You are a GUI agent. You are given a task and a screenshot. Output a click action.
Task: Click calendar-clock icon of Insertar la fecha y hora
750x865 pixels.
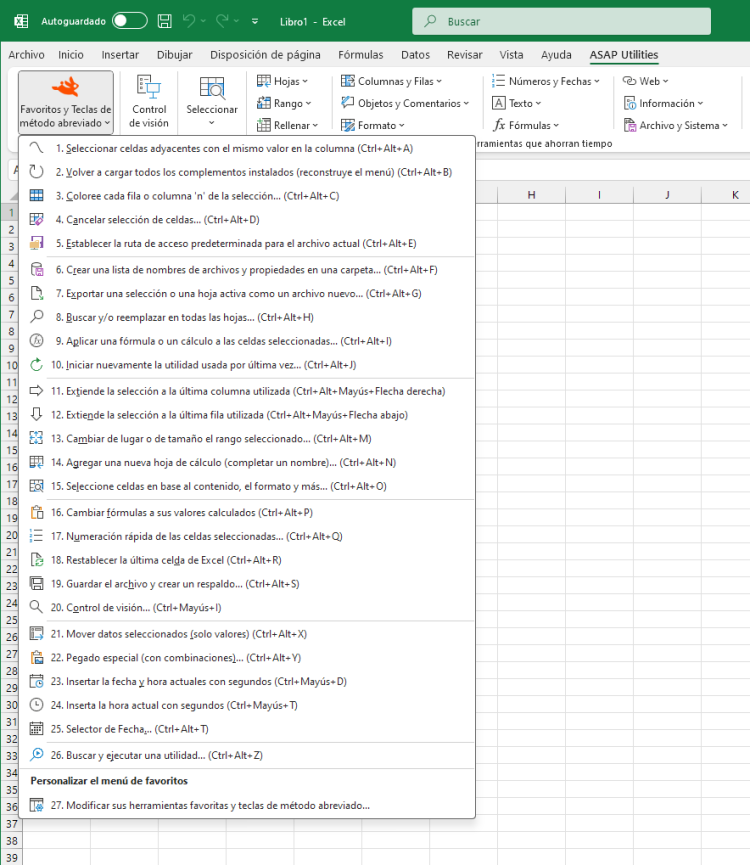pos(36,681)
